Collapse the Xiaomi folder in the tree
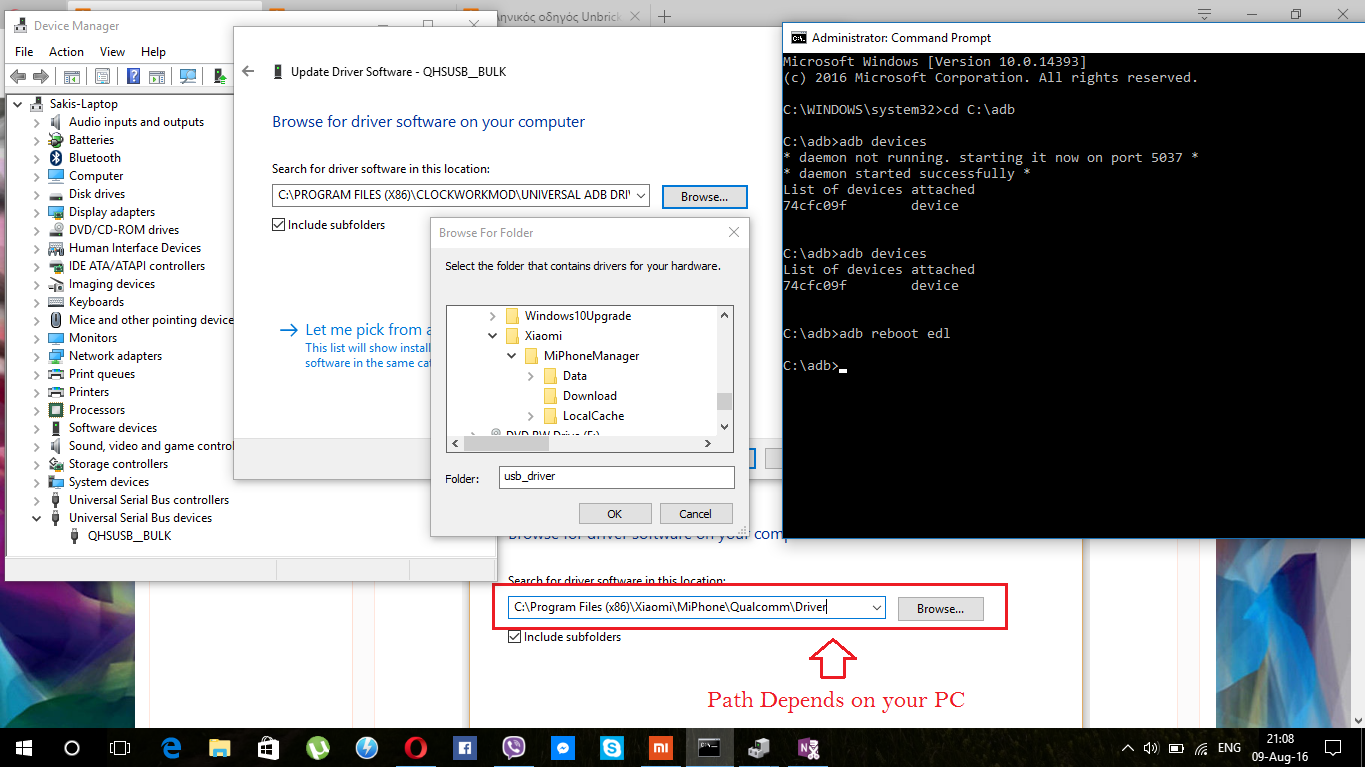Screen dimensions: 1365x767 click(x=492, y=336)
